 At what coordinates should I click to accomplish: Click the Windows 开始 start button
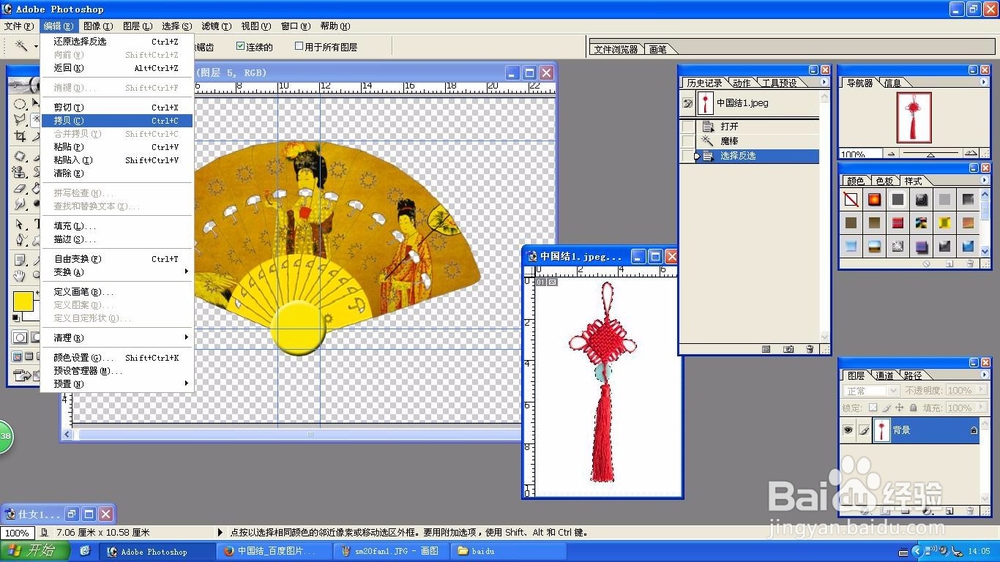pos(34,551)
